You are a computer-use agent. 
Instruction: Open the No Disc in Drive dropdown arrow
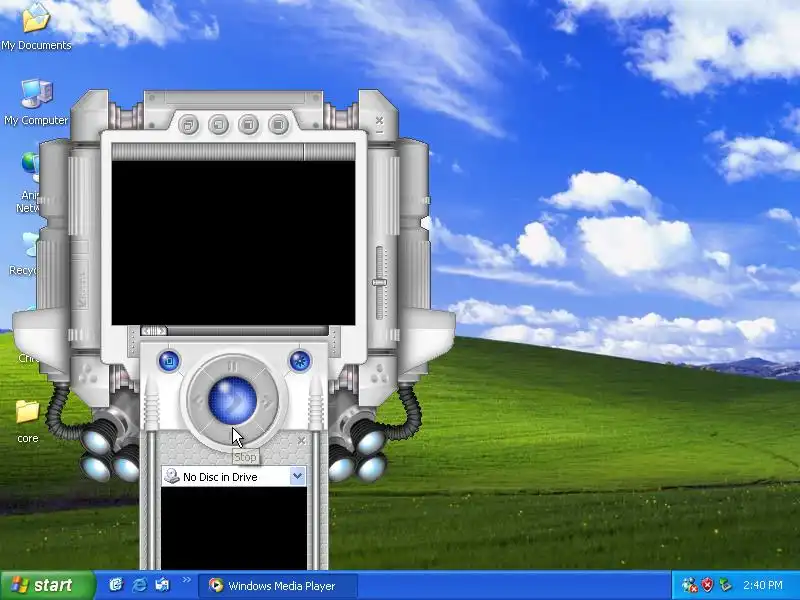(x=297, y=477)
